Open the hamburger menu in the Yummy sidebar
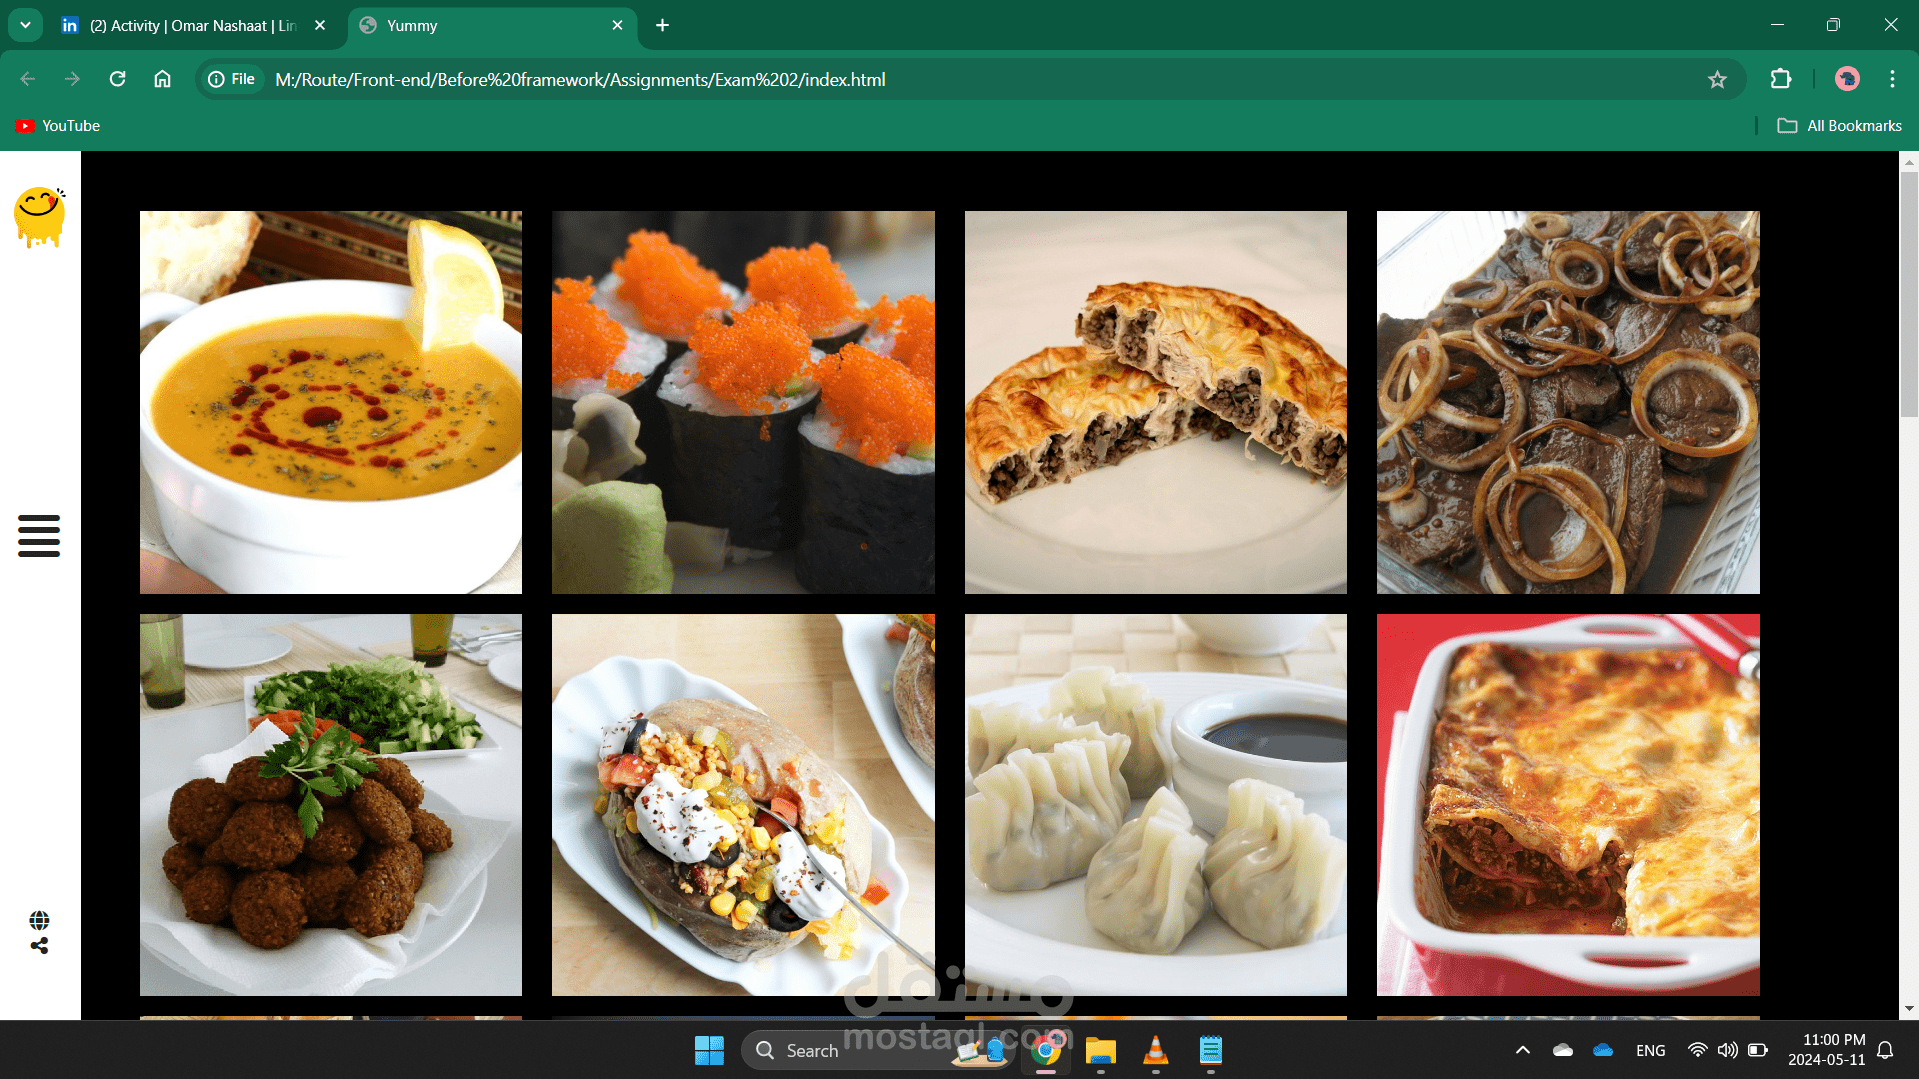This screenshot has width=1919, height=1079. (38, 537)
